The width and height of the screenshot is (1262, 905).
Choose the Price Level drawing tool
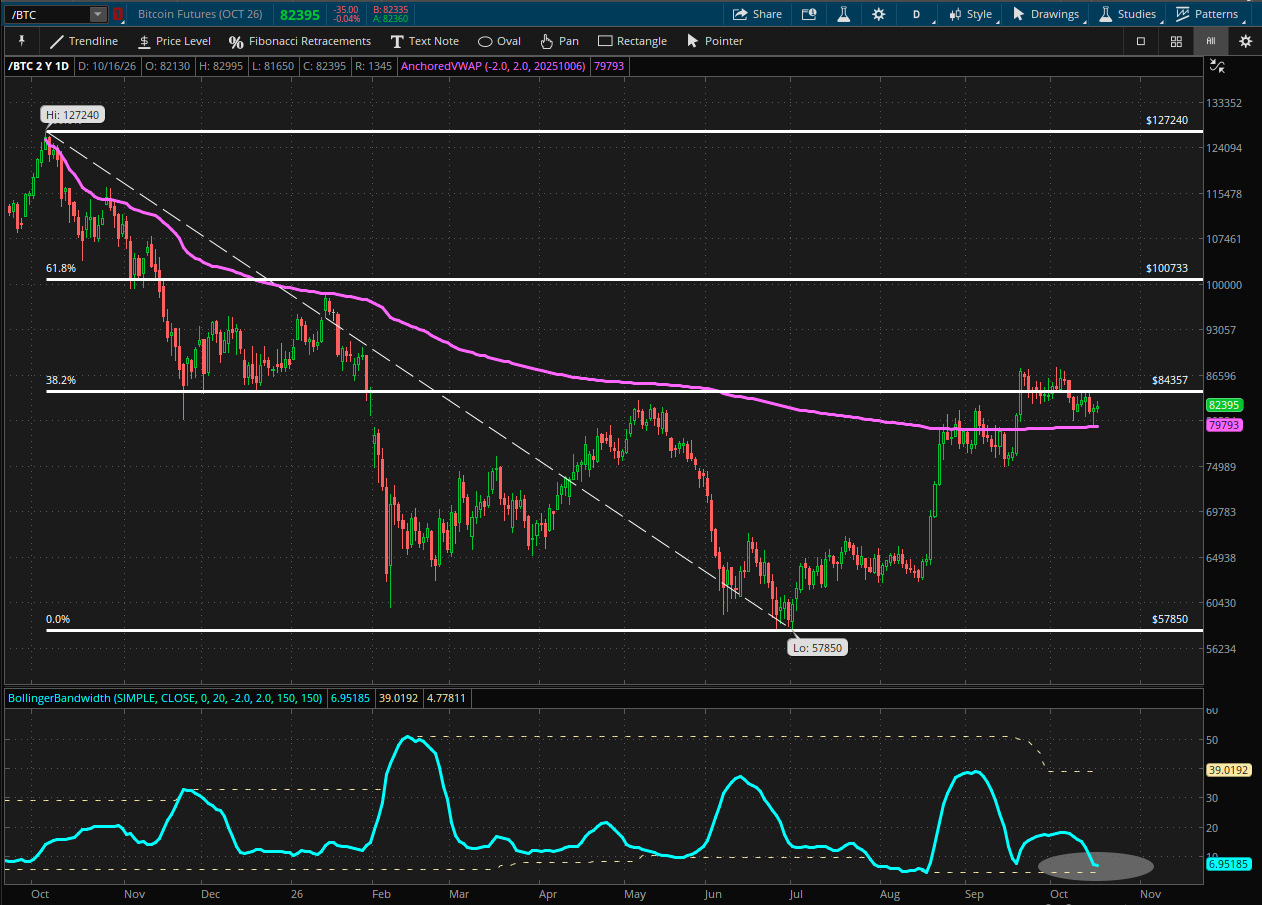pos(174,41)
